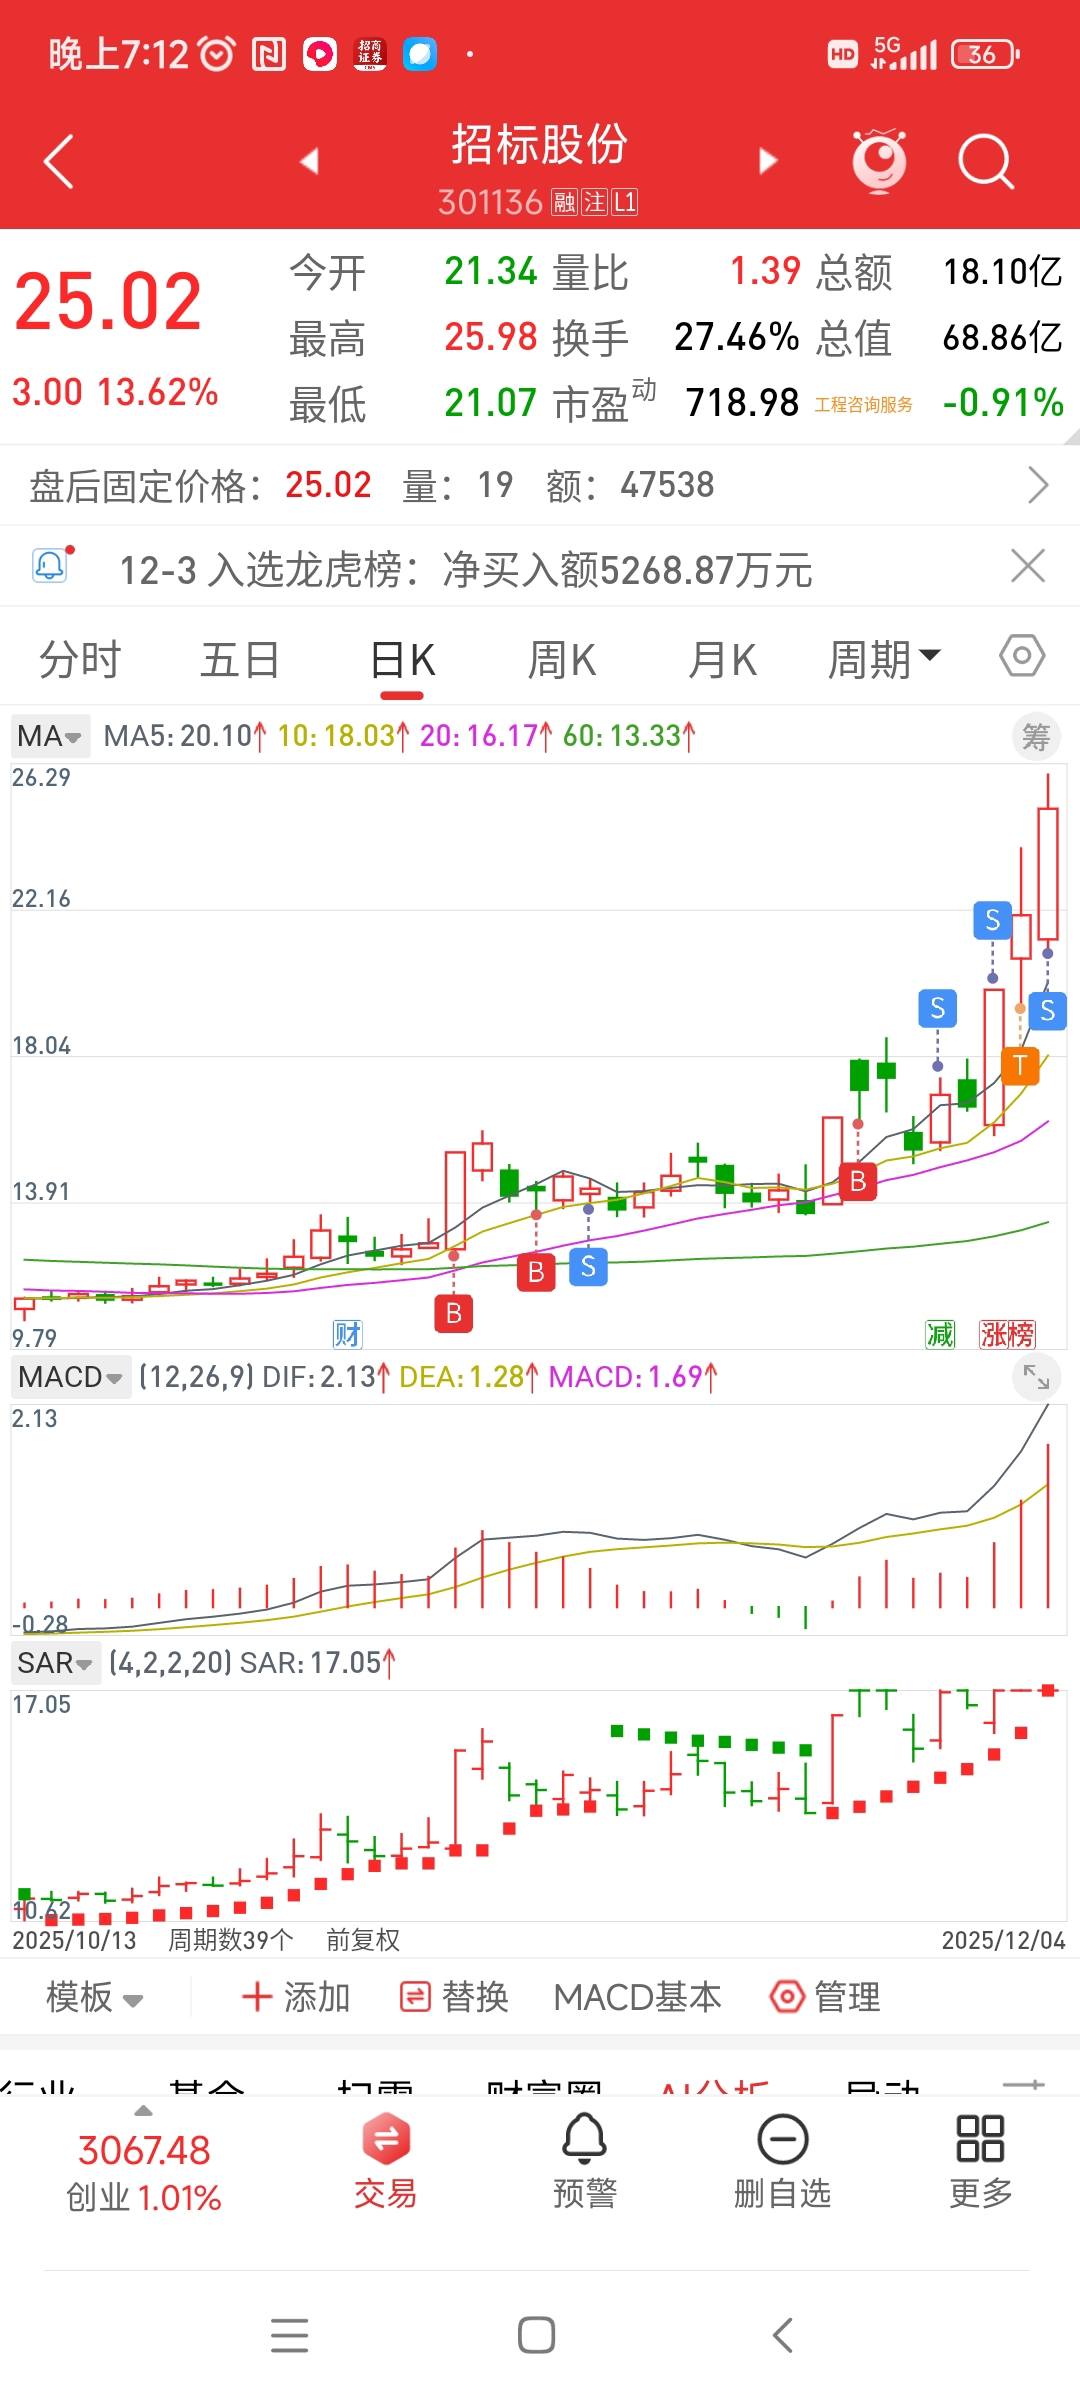Tap 添加 to add an indicator
The image size is (1080, 2400).
click(296, 1997)
